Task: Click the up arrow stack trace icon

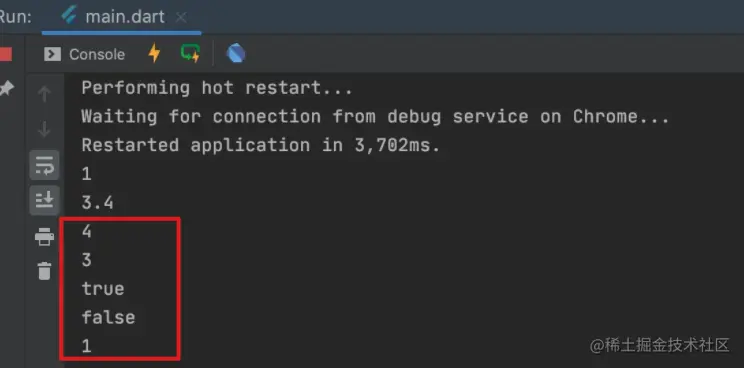Action: [x=44, y=94]
